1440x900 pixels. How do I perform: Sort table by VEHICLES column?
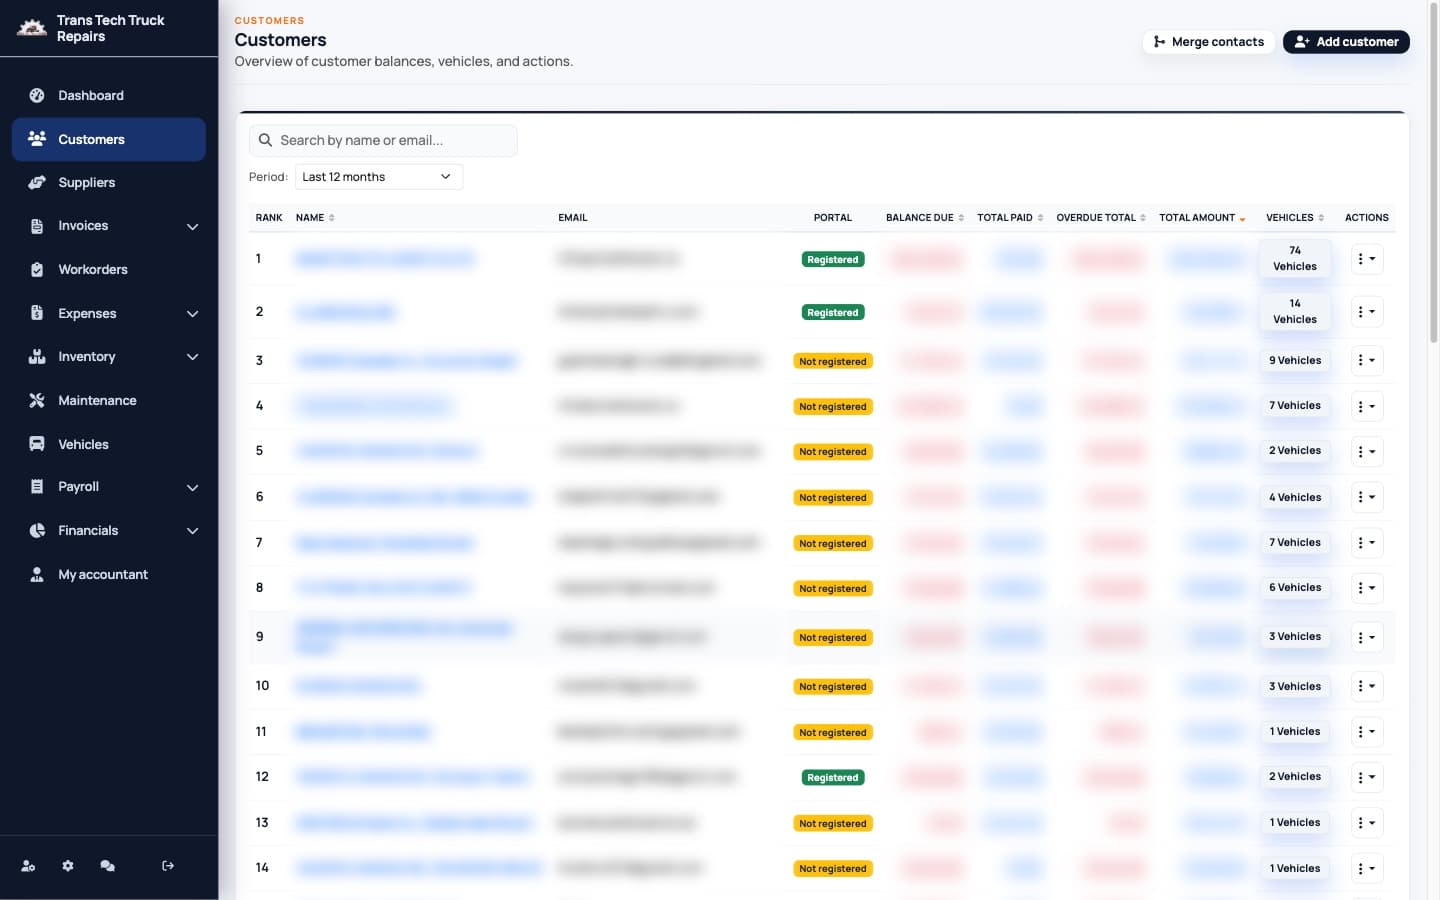click(x=1295, y=217)
